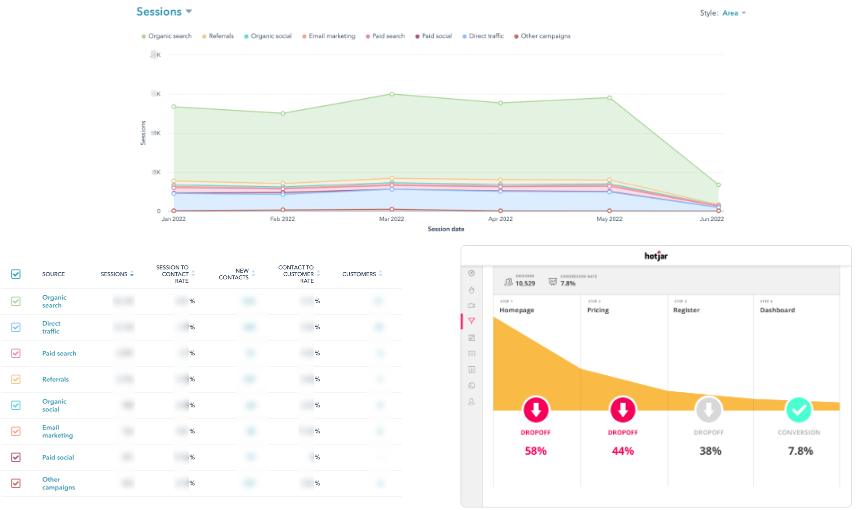The image size is (859, 510).
Task: Open Hotjar recordings camera icon
Action: coord(472,305)
